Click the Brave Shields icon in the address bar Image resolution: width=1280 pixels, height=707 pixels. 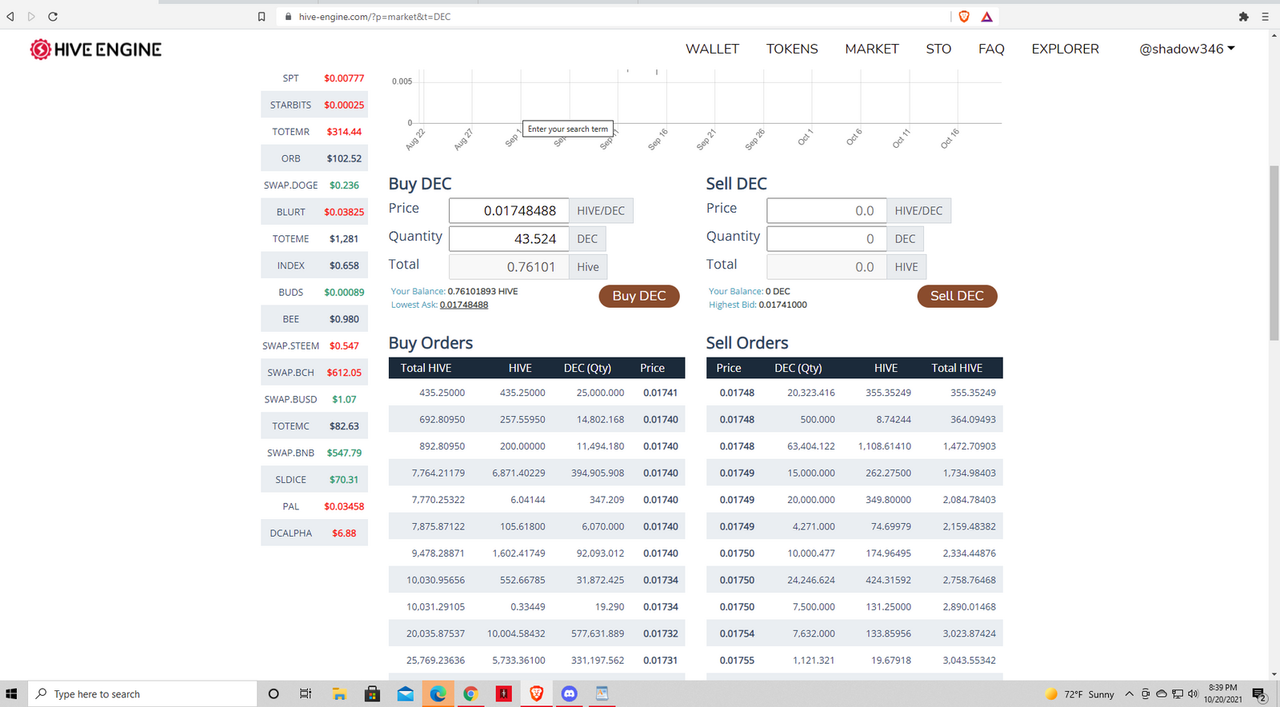click(x=963, y=16)
